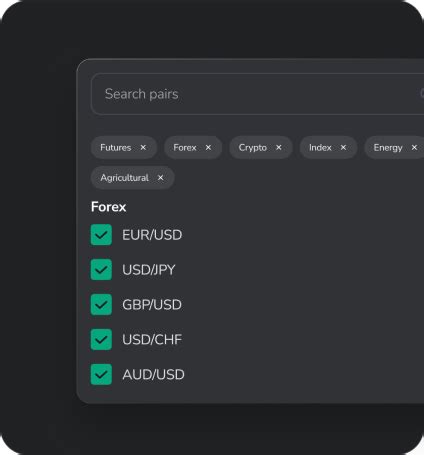The width and height of the screenshot is (424, 455).
Task: Untick the USD/CHF checkbox
Action: (101, 339)
